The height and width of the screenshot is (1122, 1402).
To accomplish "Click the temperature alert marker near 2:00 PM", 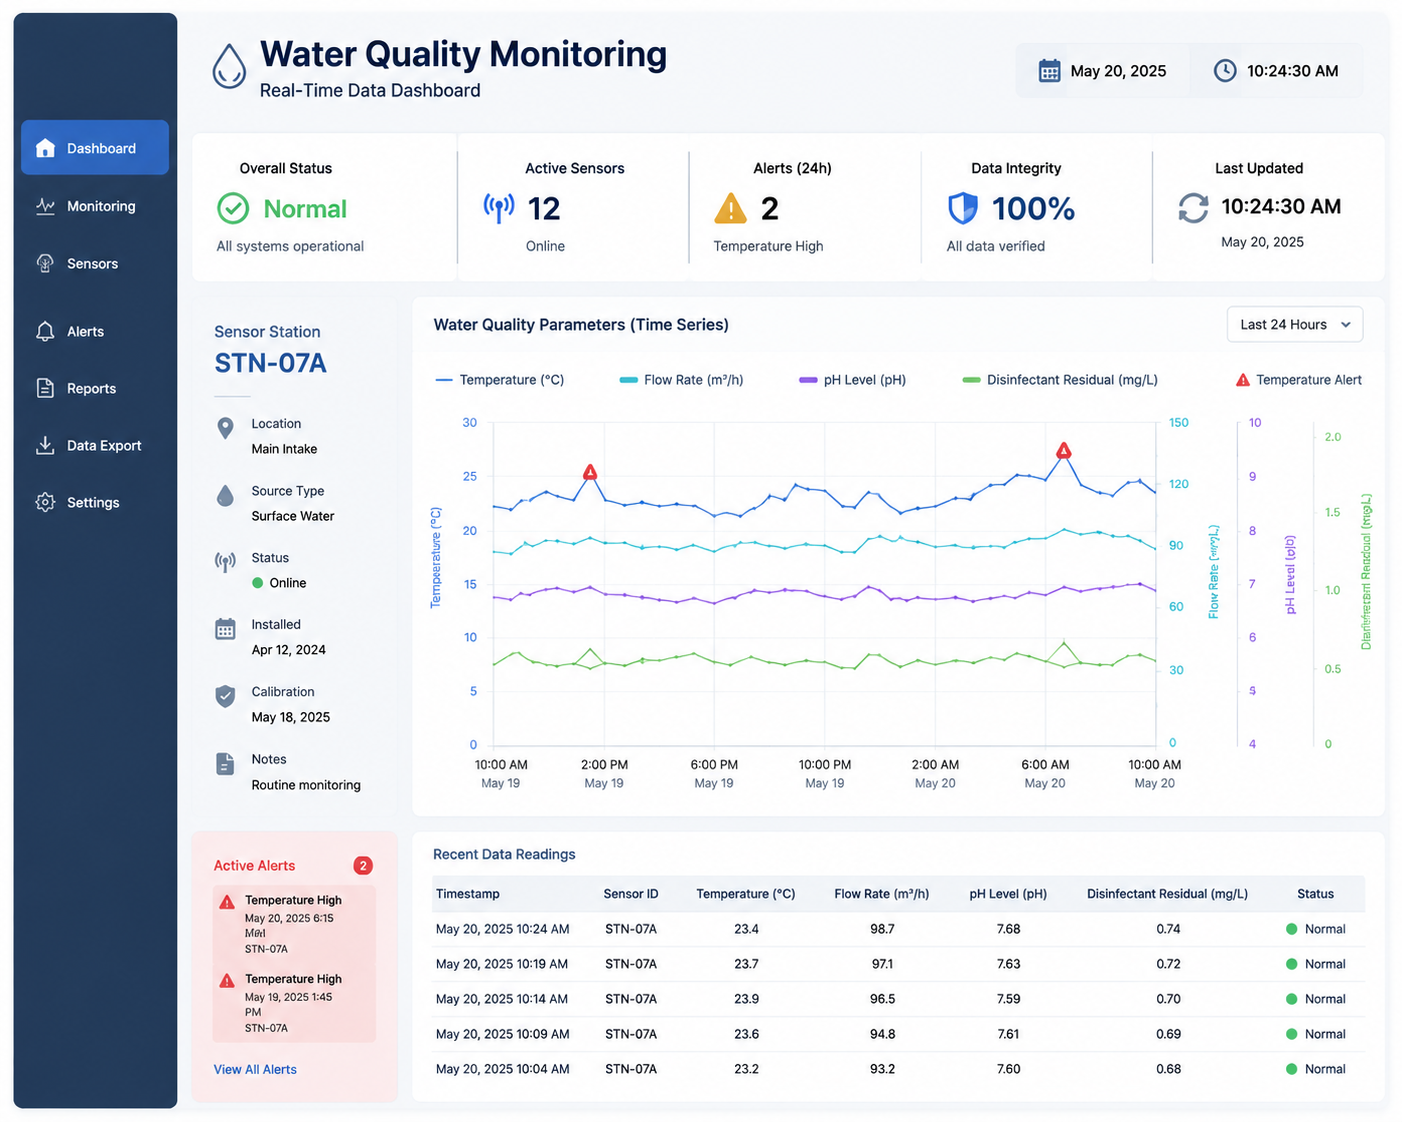I will point(590,472).
